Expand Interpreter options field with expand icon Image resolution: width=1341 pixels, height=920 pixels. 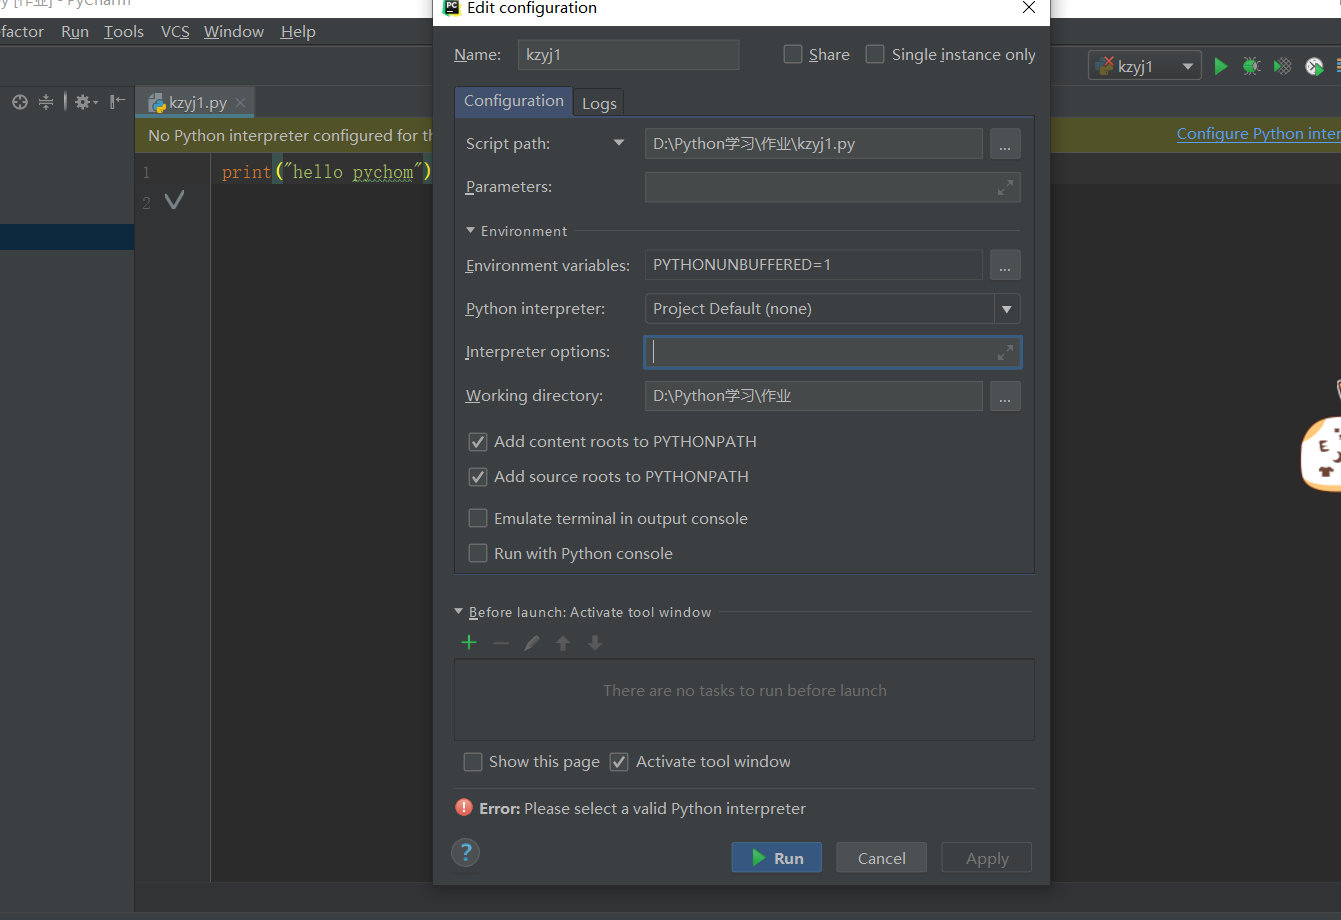[x=1005, y=352]
